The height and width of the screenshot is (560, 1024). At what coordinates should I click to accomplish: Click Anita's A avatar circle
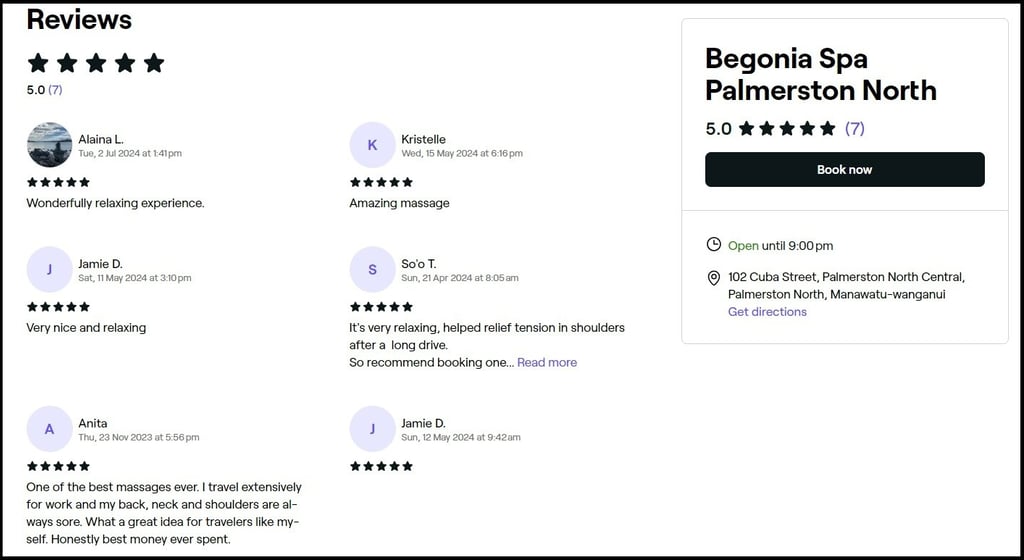coord(50,429)
